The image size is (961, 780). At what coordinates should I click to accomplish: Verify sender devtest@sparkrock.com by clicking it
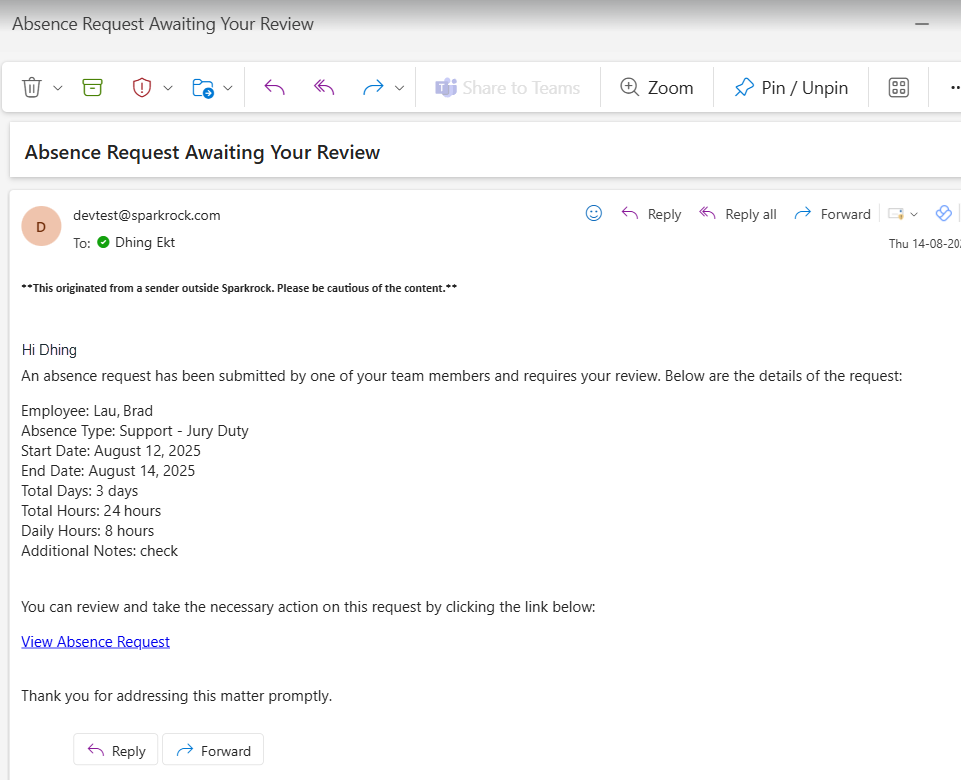(146, 215)
